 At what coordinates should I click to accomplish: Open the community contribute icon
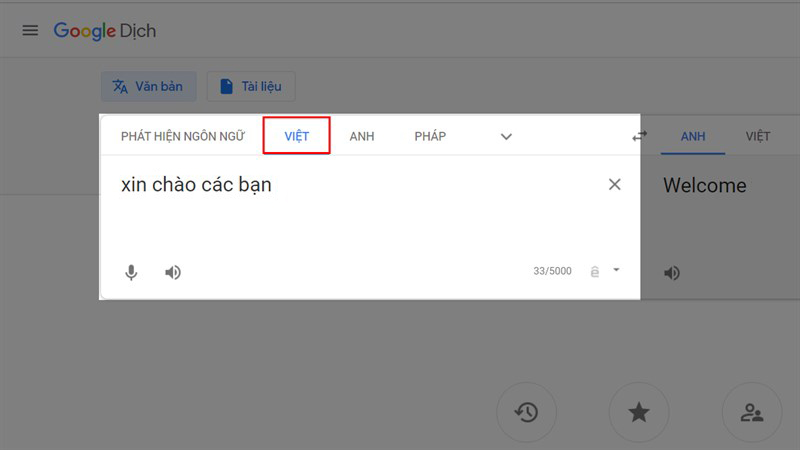[x=752, y=412]
